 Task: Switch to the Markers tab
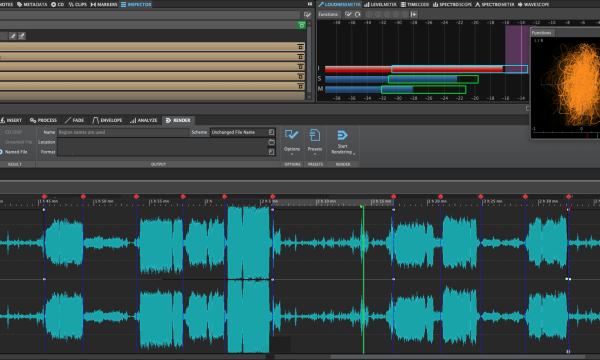[x=104, y=5]
